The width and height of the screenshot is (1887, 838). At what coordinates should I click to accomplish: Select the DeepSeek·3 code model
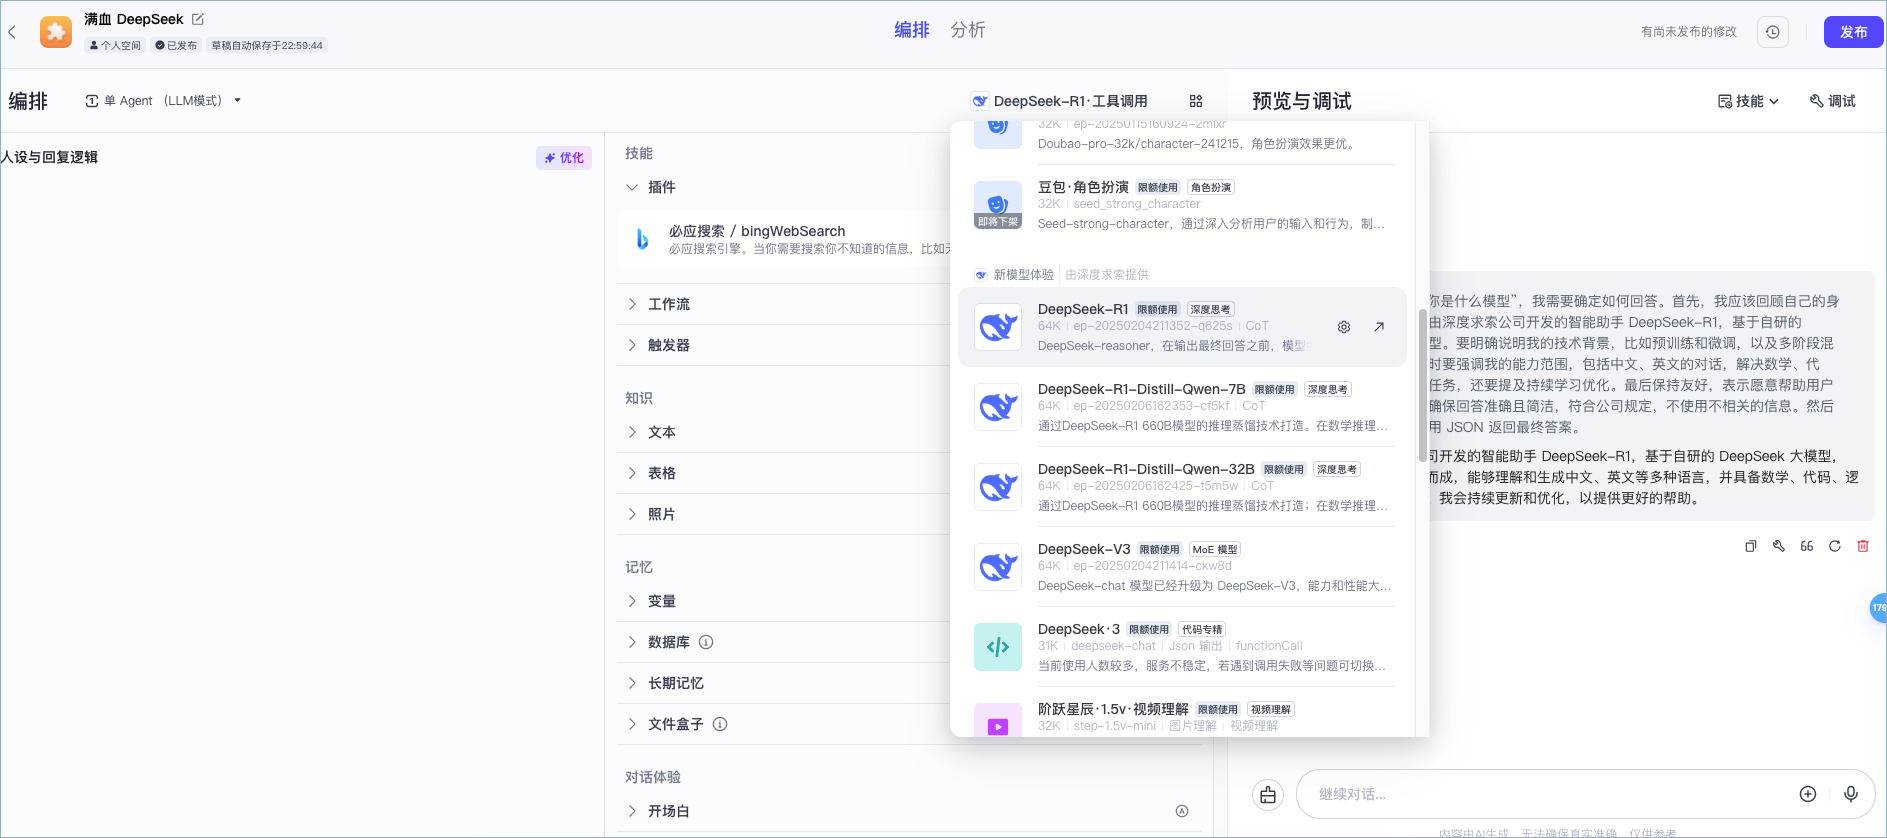coord(1182,647)
